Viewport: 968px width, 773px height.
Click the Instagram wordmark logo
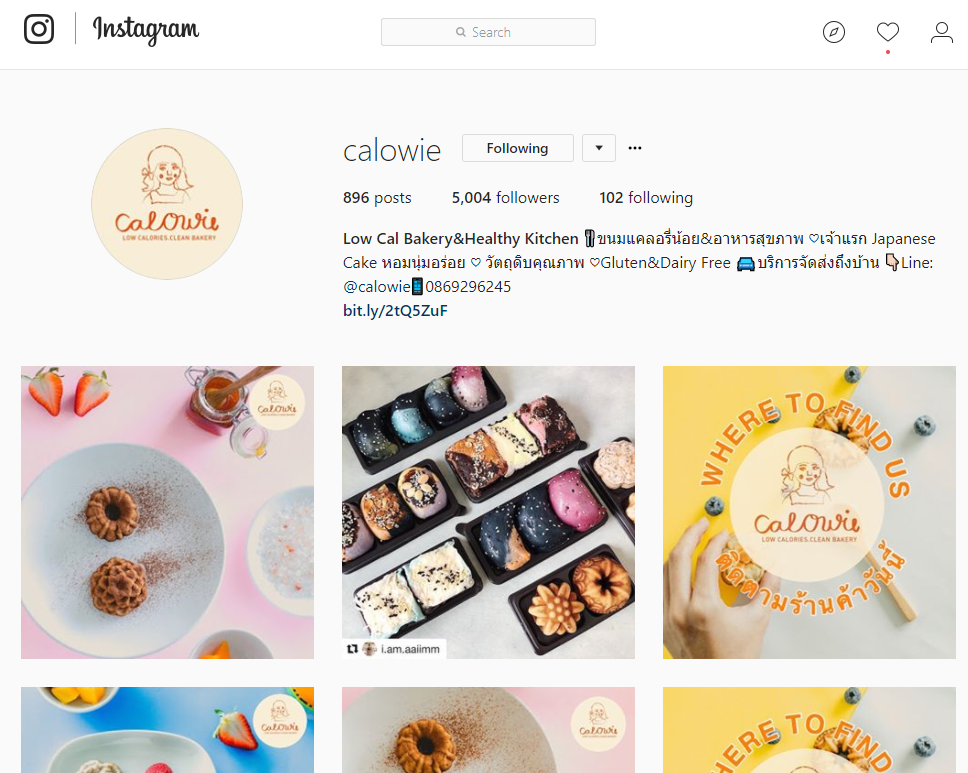[146, 30]
